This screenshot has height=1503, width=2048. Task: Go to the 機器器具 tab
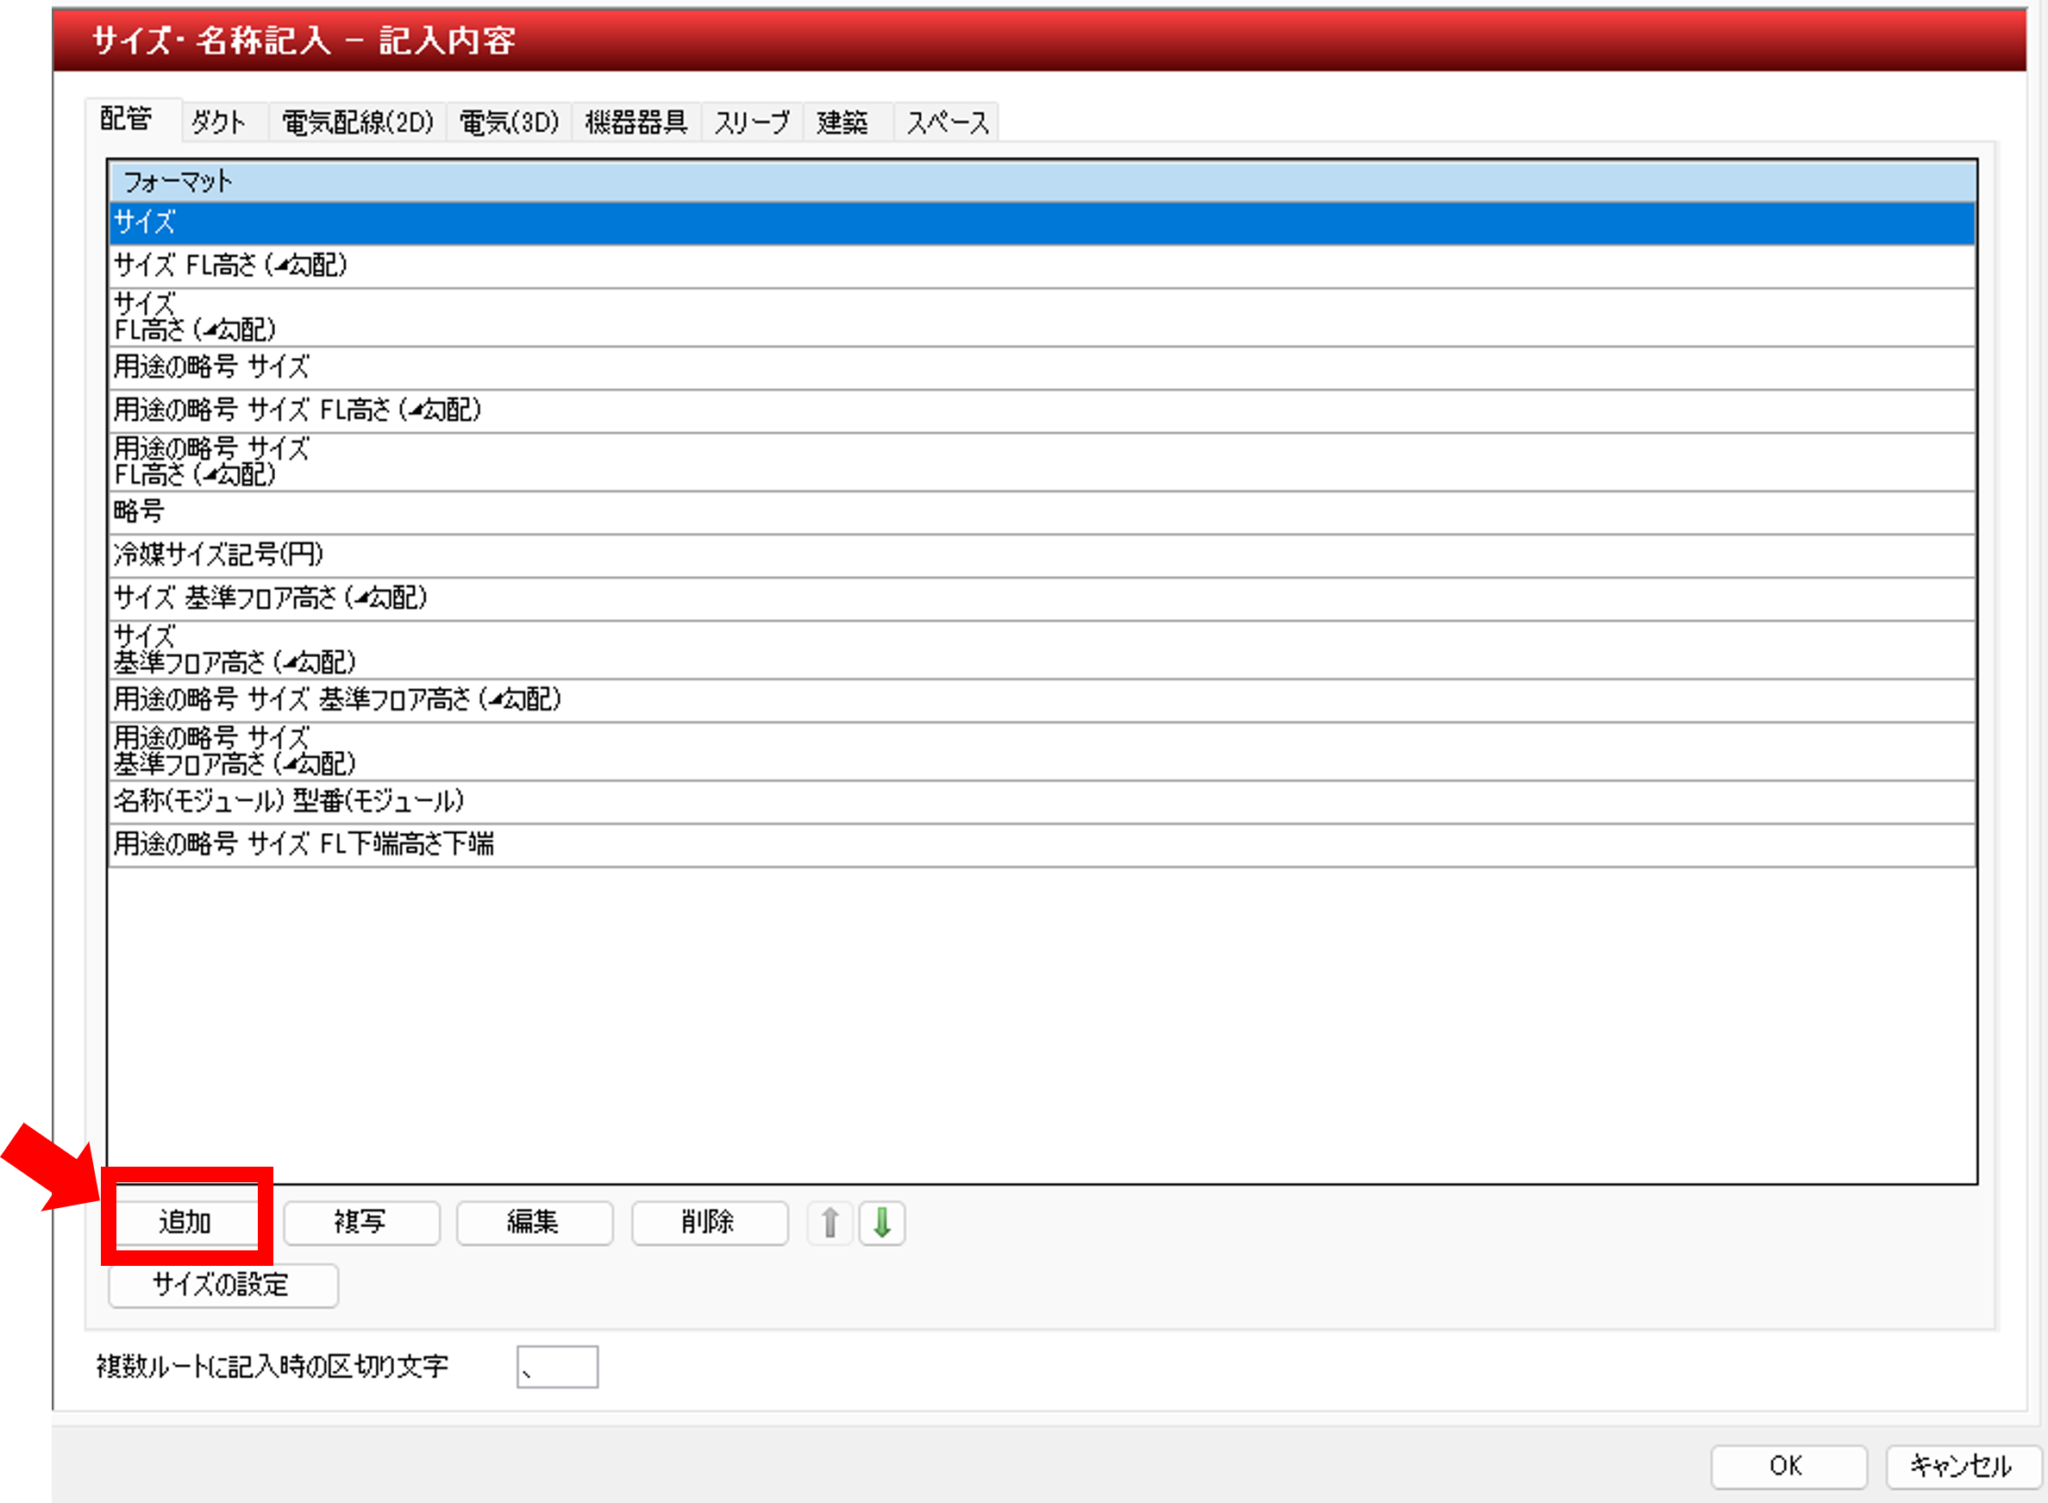(x=636, y=122)
